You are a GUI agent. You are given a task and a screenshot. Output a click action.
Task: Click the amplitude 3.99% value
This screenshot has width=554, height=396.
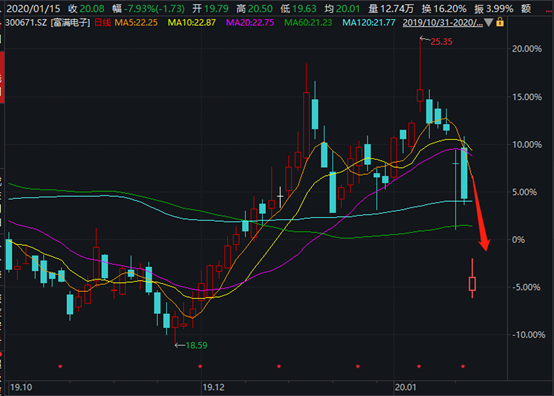point(499,8)
